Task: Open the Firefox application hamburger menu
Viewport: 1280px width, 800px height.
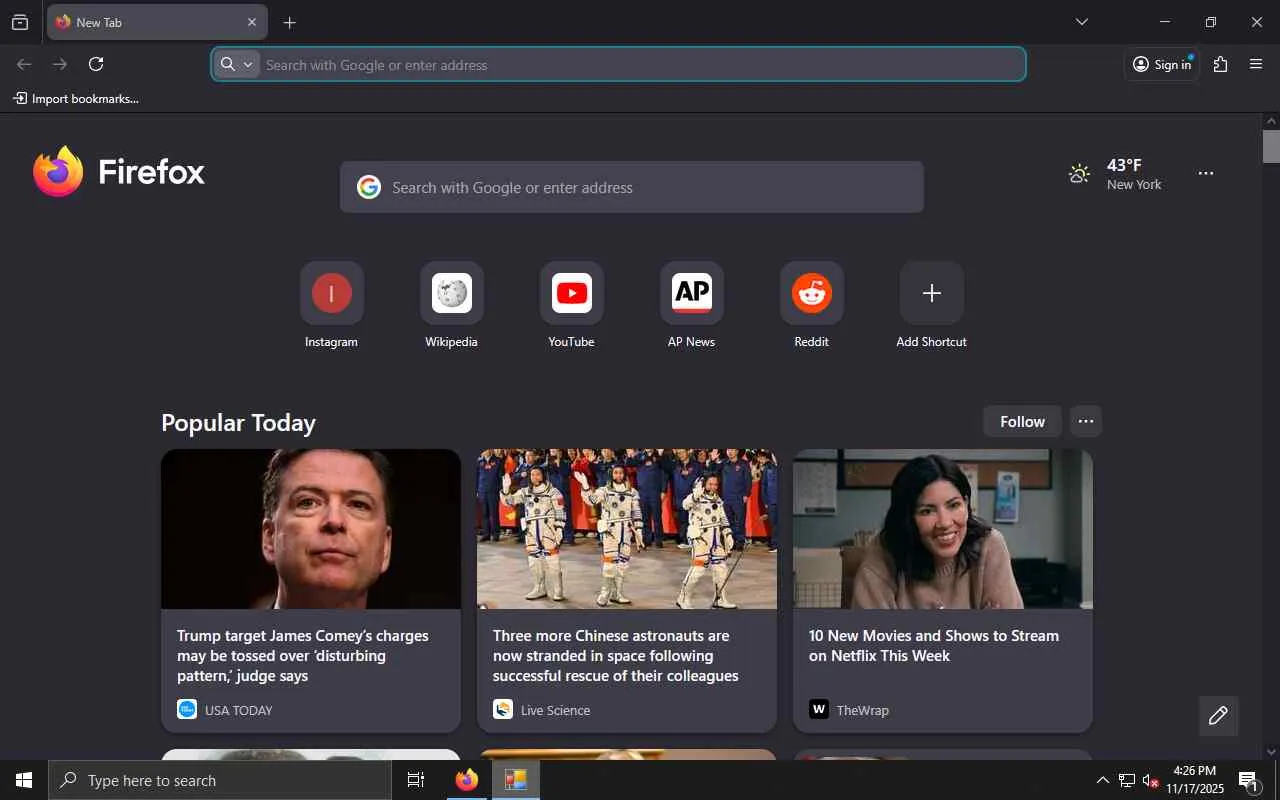Action: (x=1257, y=64)
